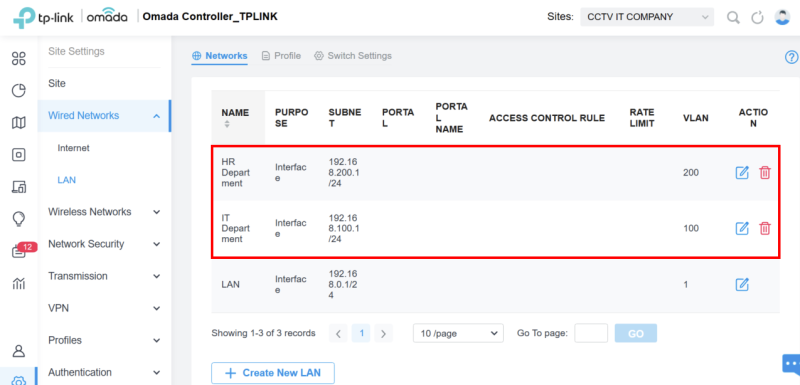Select page number 1
Screen dimensions: 800x385
click(x=361, y=333)
